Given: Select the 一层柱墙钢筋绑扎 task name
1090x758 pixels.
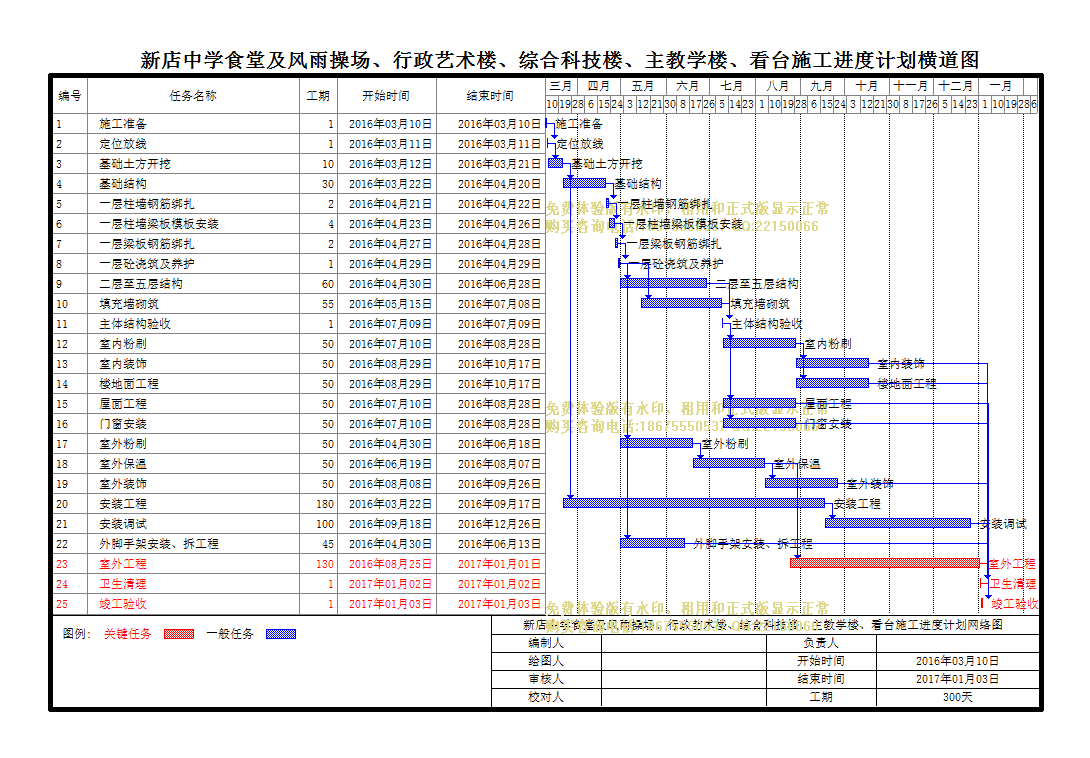Looking at the screenshot, I should point(147,204).
